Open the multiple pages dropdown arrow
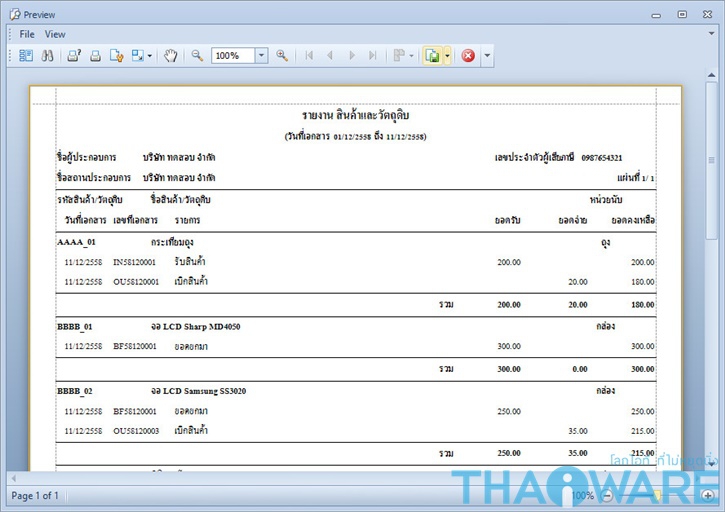The image size is (725, 512). [412, 56]
